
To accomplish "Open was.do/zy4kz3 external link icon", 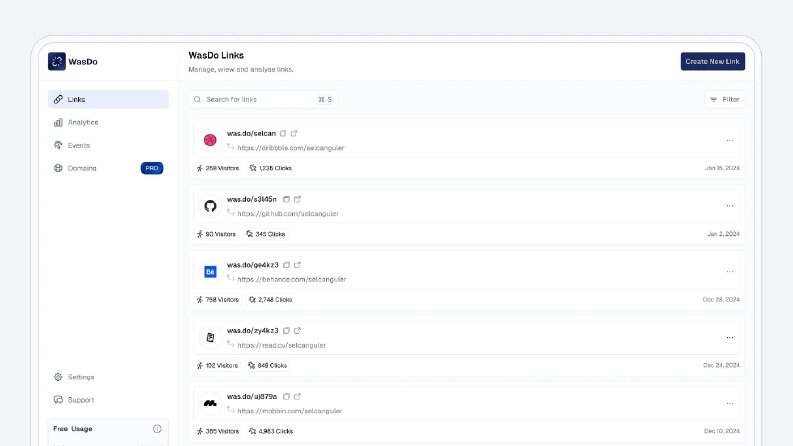I will 297,331.
